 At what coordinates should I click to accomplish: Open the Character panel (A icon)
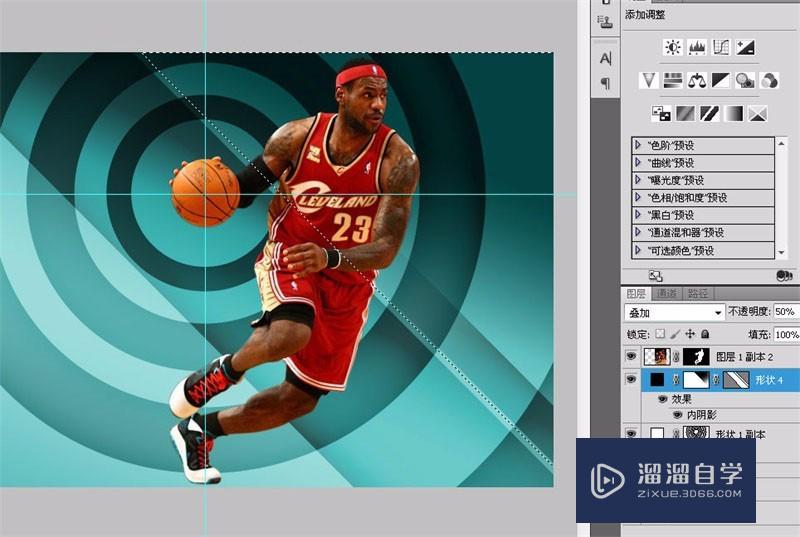pos(606,58)
